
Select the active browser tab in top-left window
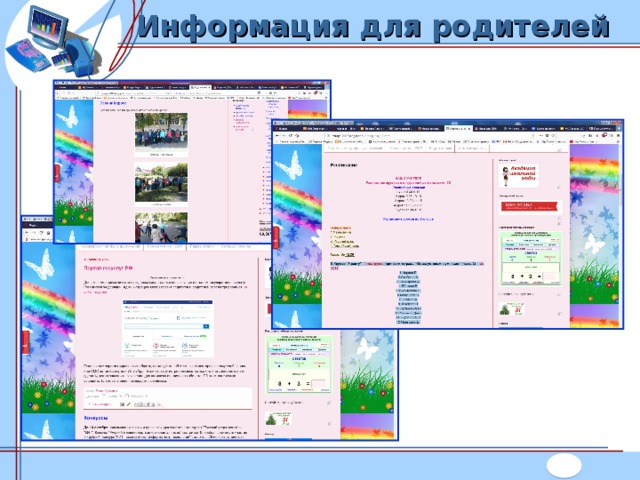200,87
